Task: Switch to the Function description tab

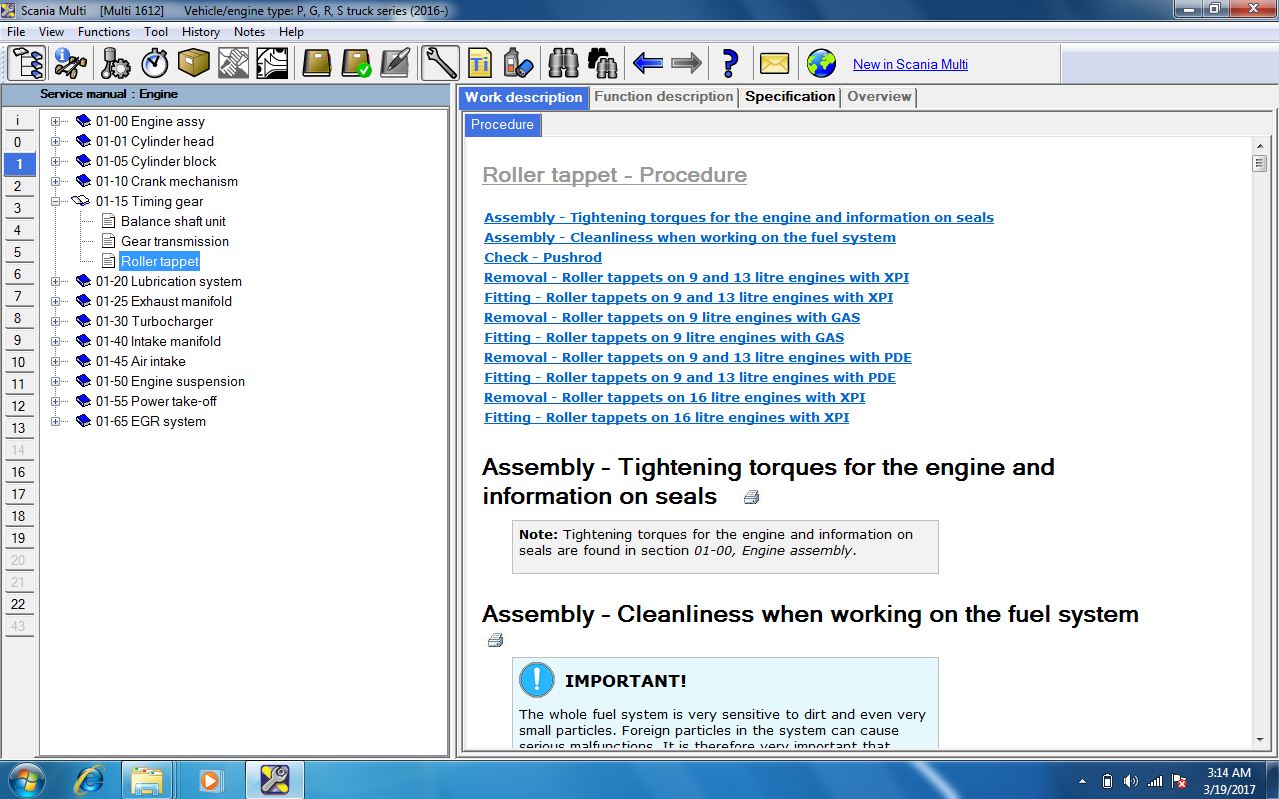Action: click(x=664, y=97)
